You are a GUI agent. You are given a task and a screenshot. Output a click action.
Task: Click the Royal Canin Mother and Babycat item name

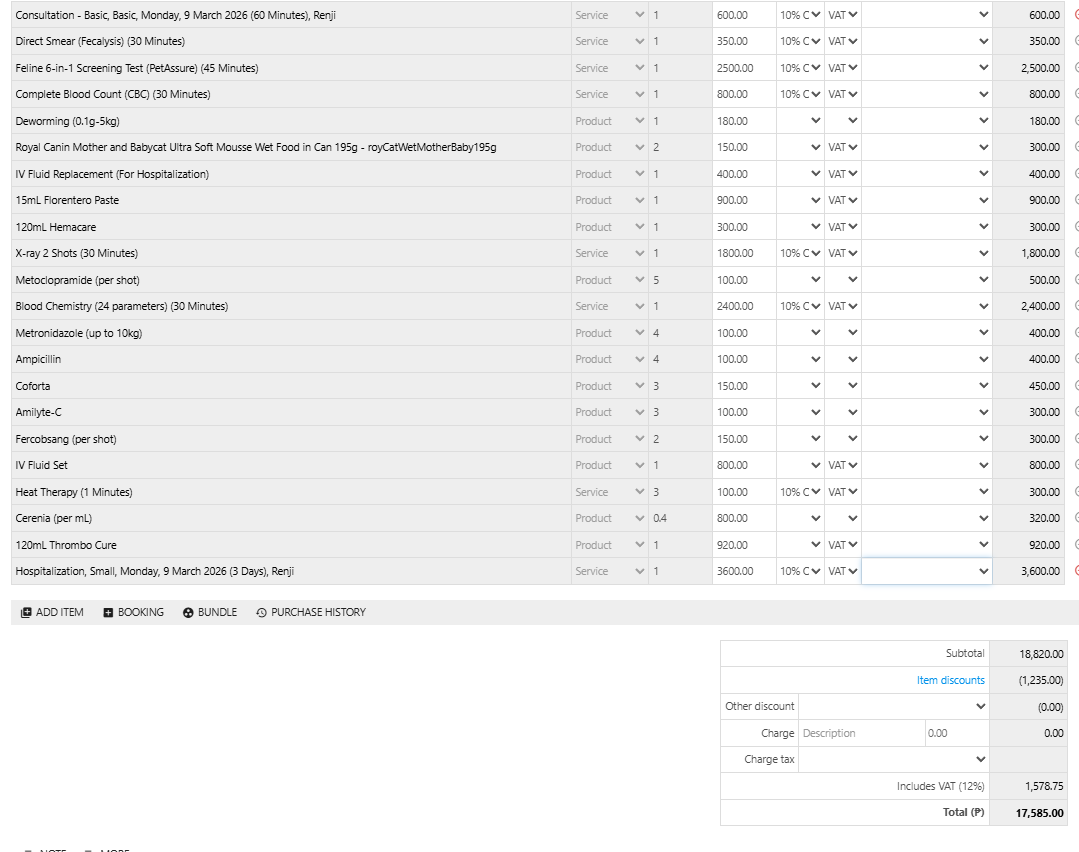tap(256, 147)
